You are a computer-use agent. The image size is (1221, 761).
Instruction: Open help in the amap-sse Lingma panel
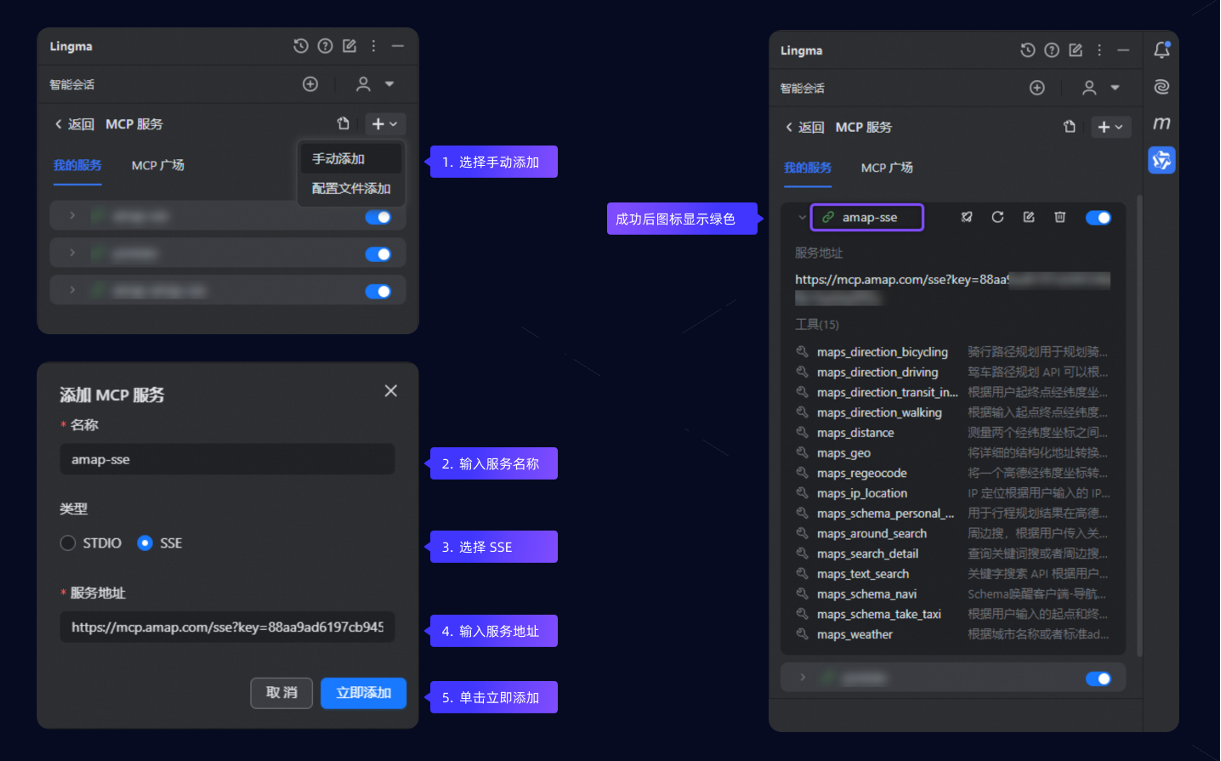pyautogui.click(x=1051, y=50)
